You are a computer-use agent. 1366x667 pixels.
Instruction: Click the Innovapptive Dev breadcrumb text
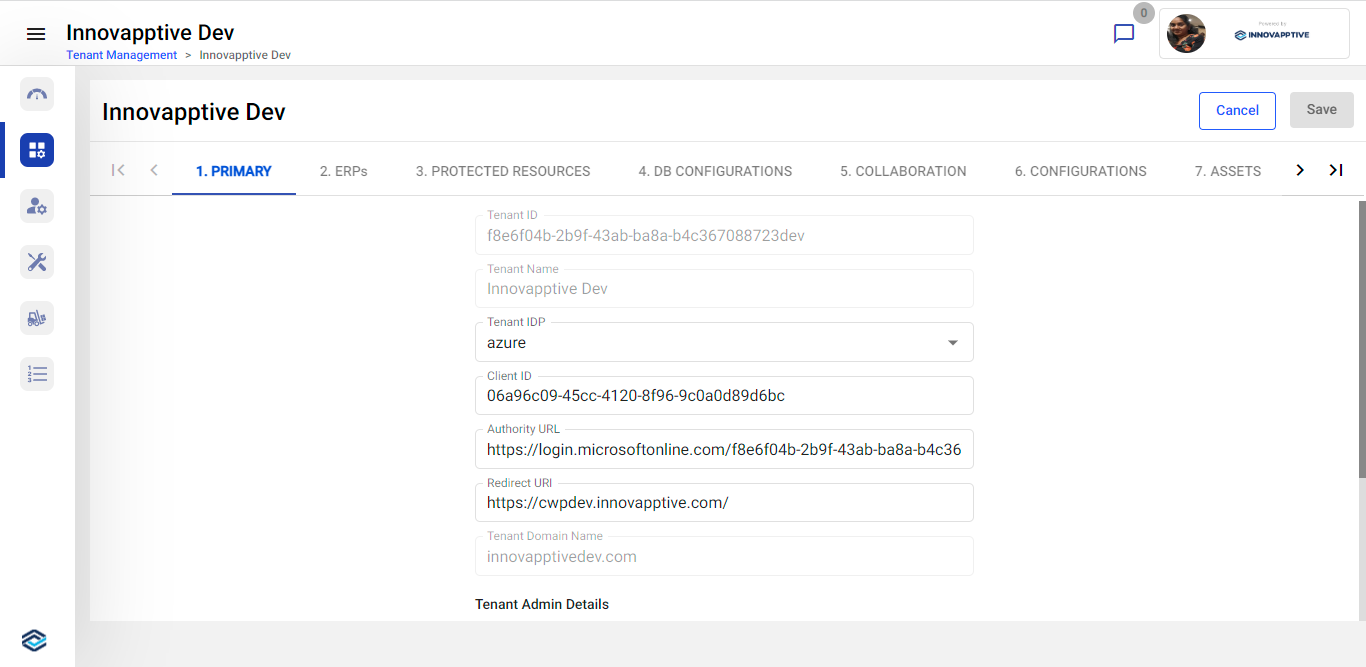(x=245, y=55)
